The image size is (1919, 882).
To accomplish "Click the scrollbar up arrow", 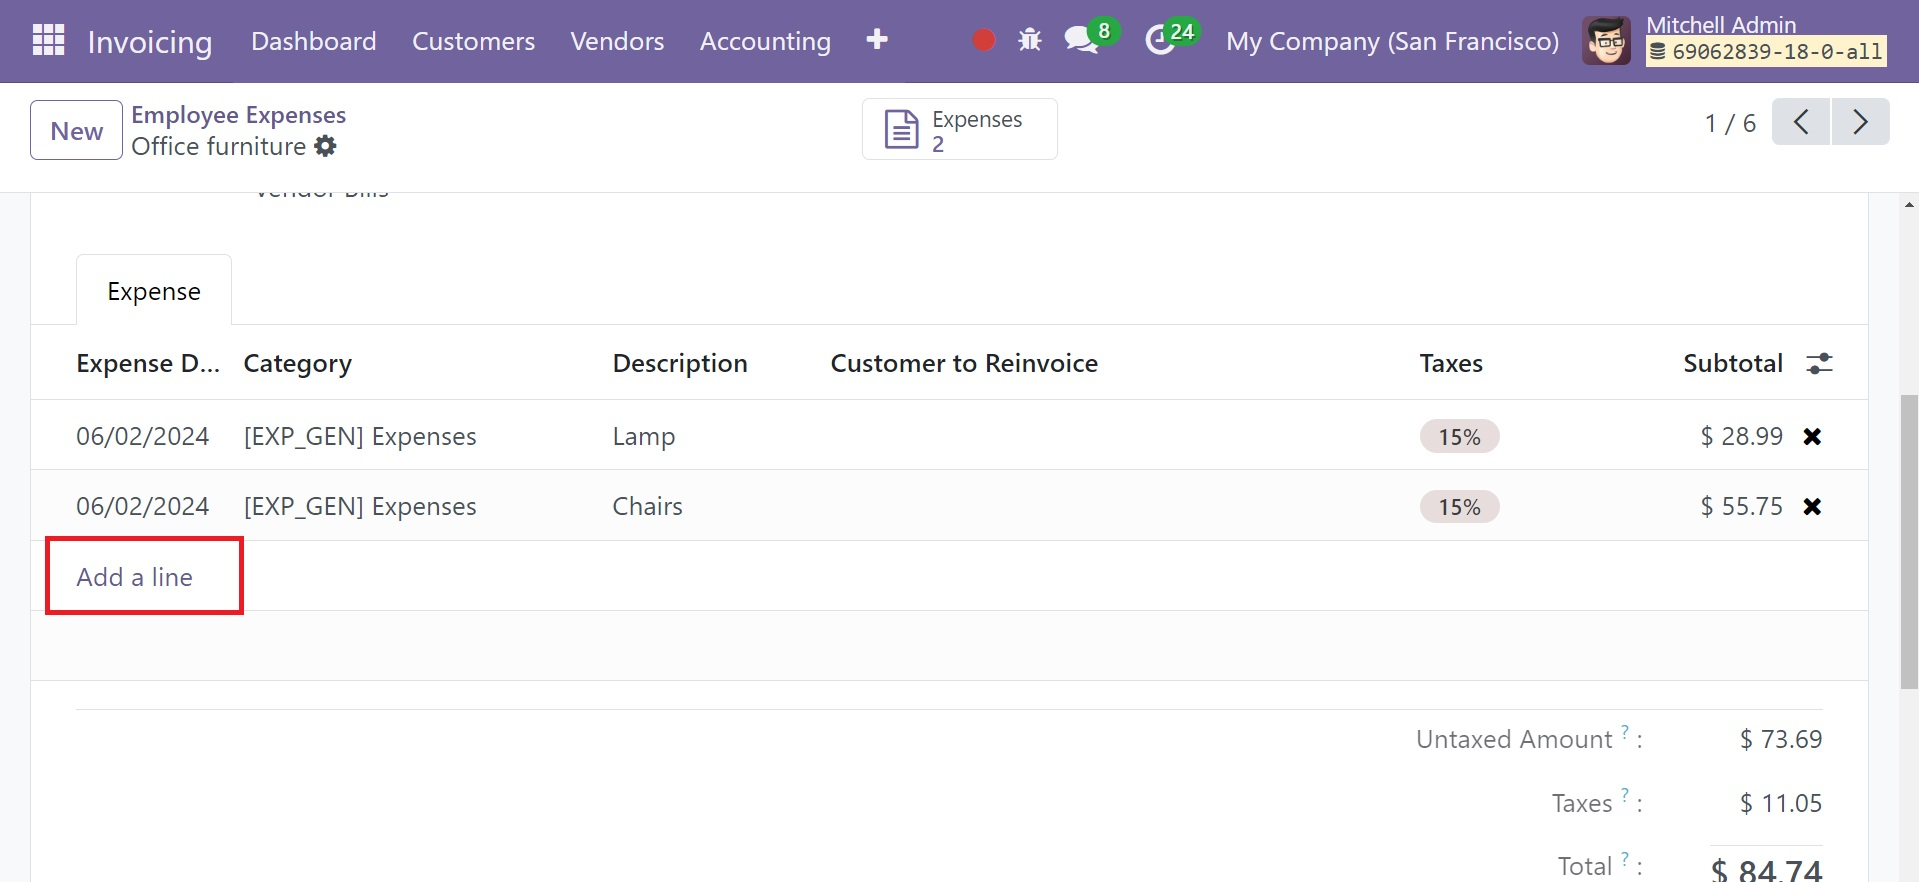I will [x=1909, y=204].
